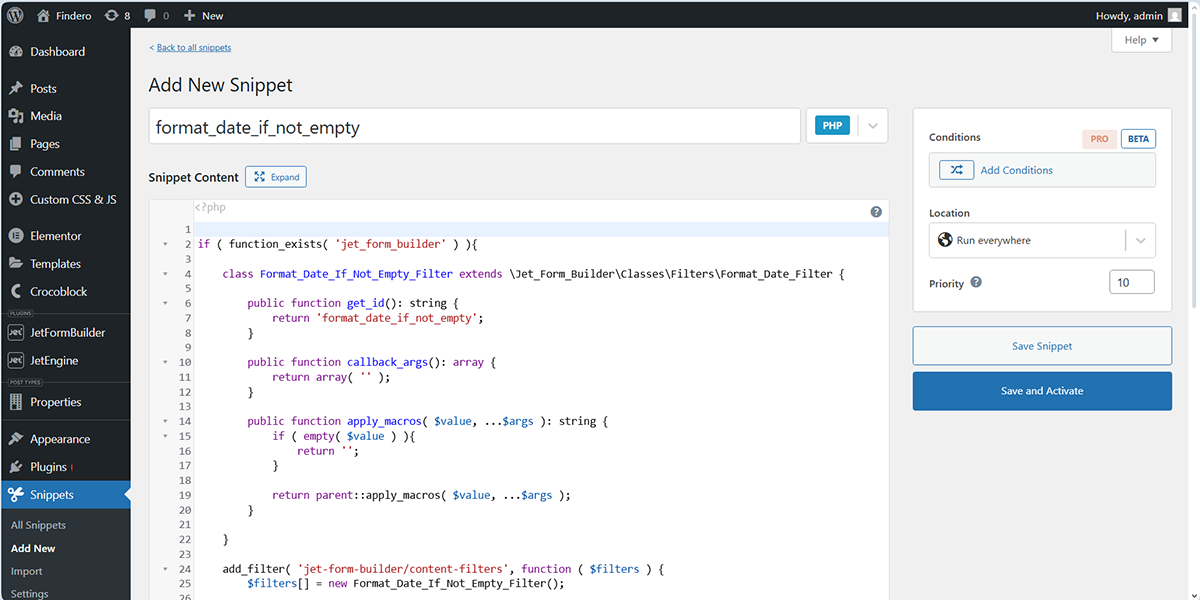The height and width of the screenshot is (600, 1200).
Task: Edit the Priority number field
Action: tap(1132, 283)
